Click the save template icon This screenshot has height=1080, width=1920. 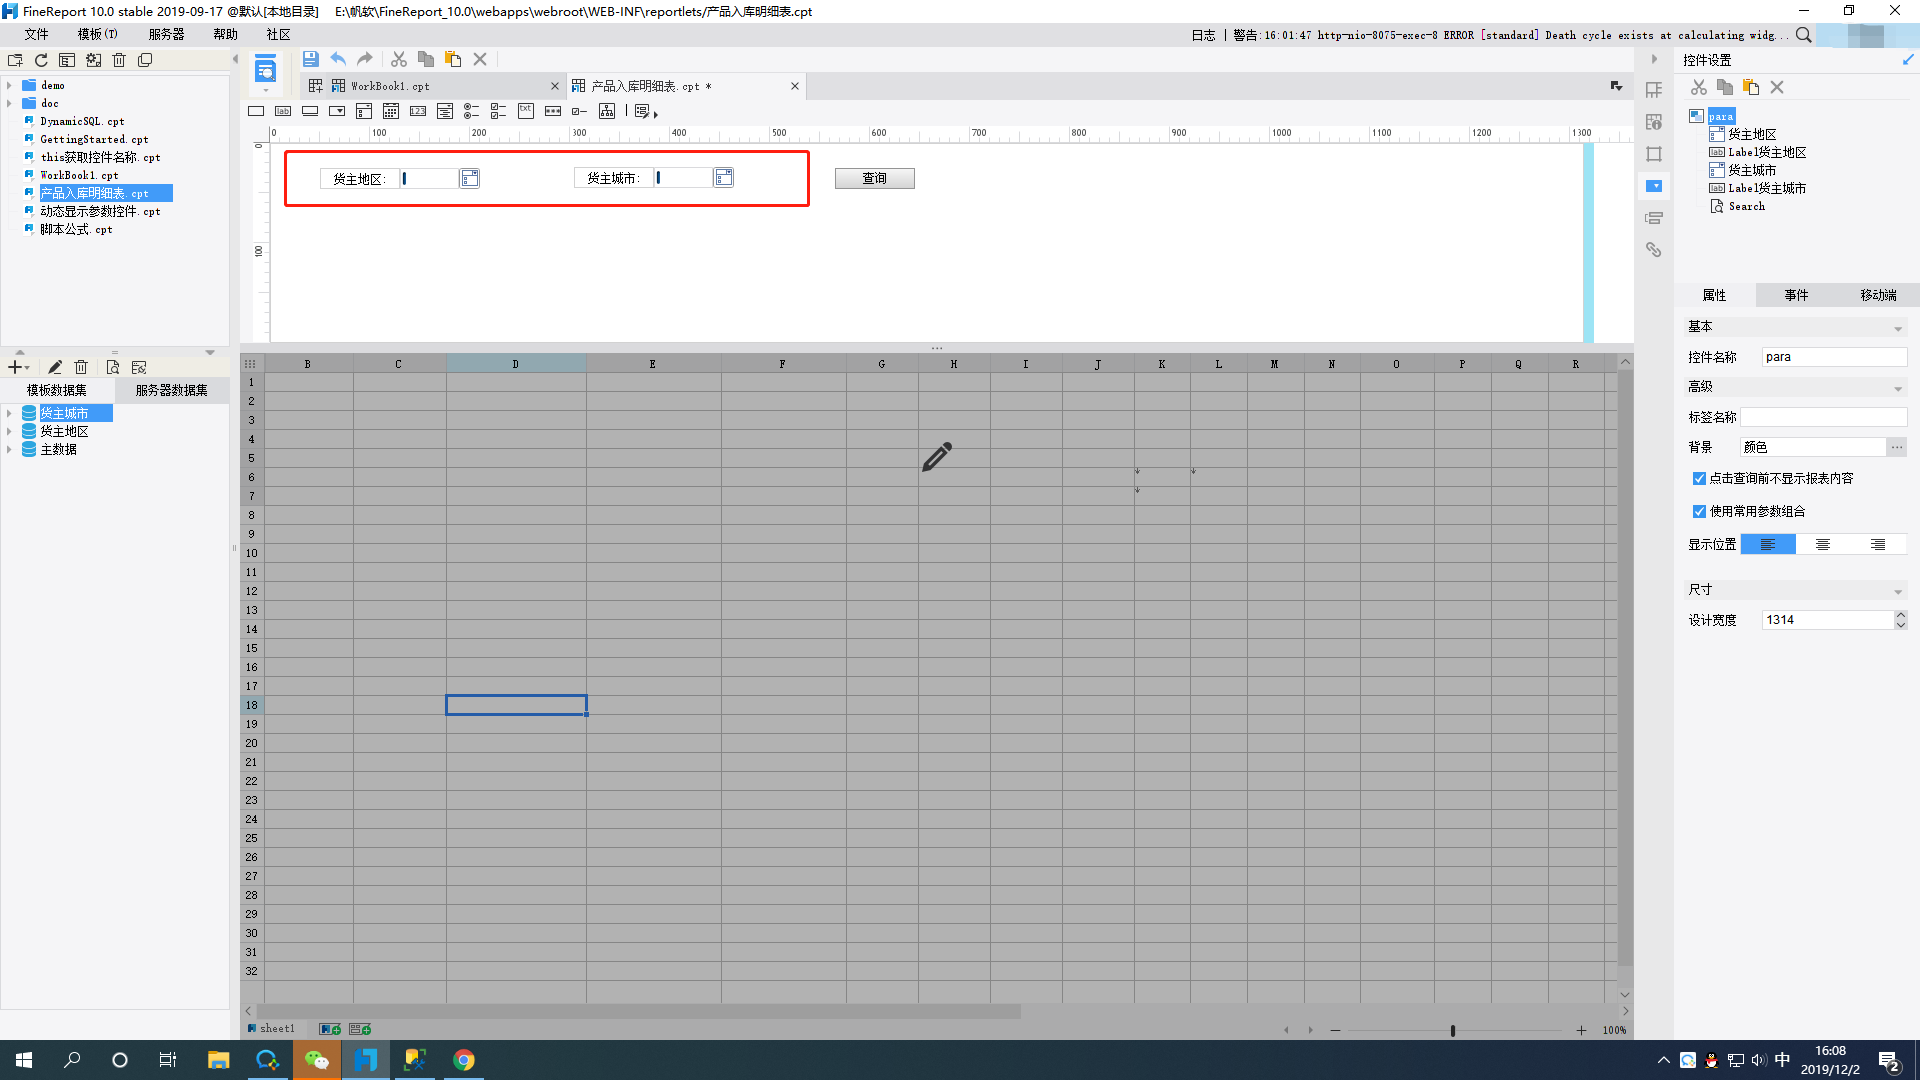[x=311, y=59]
